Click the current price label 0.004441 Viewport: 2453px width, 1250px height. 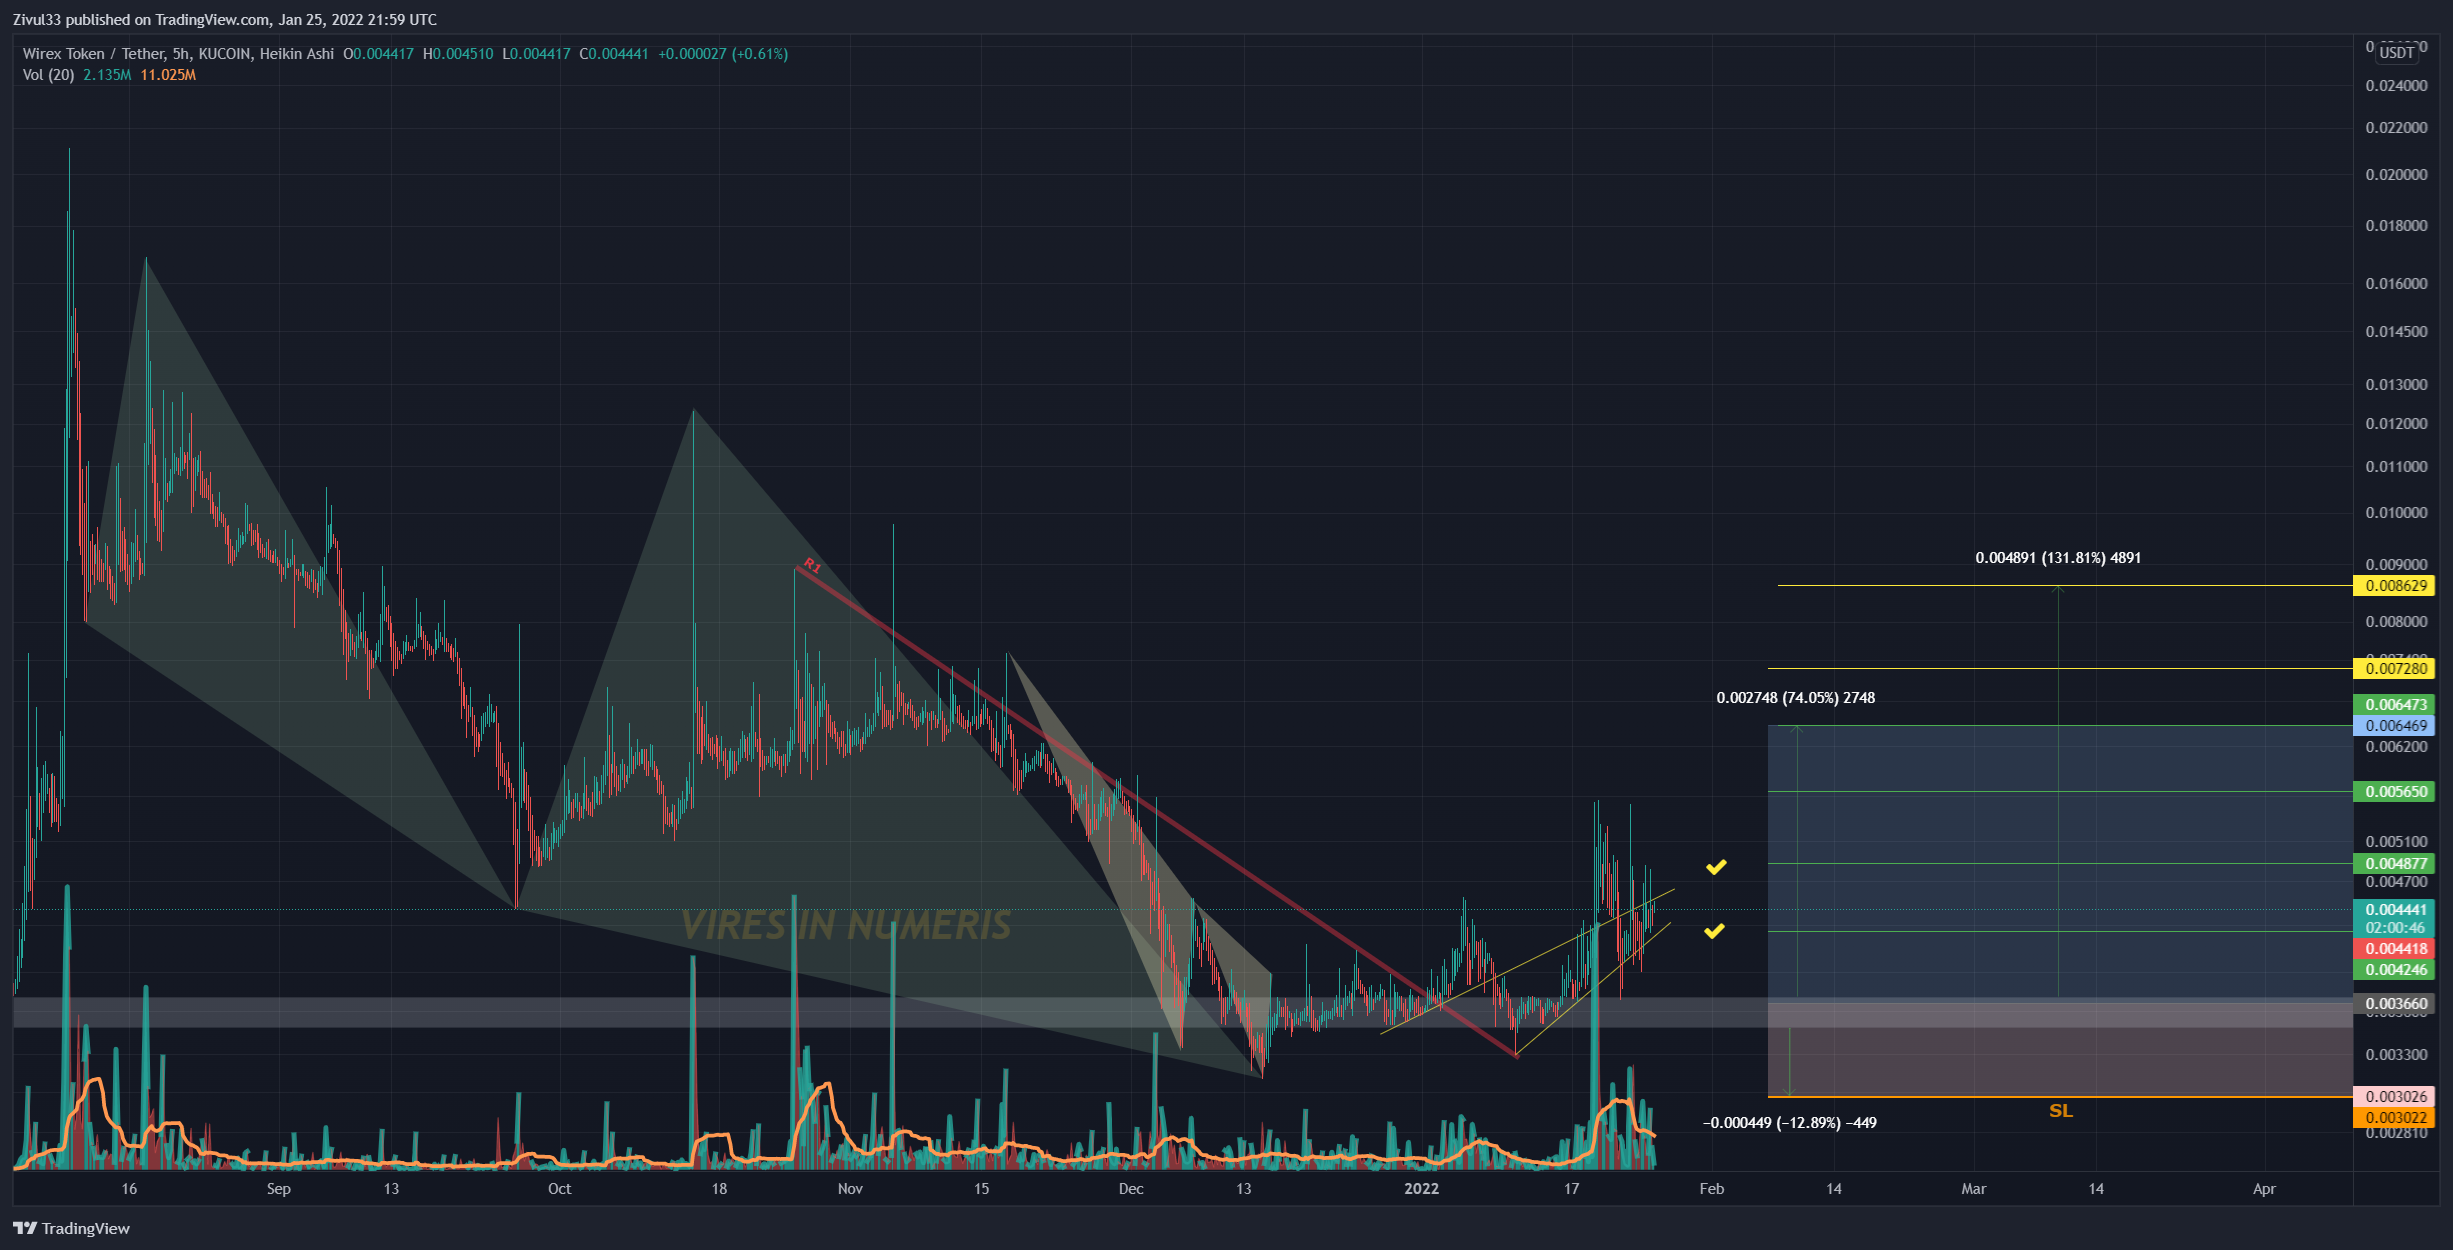pyautogui.click(x=2395, y=910)
